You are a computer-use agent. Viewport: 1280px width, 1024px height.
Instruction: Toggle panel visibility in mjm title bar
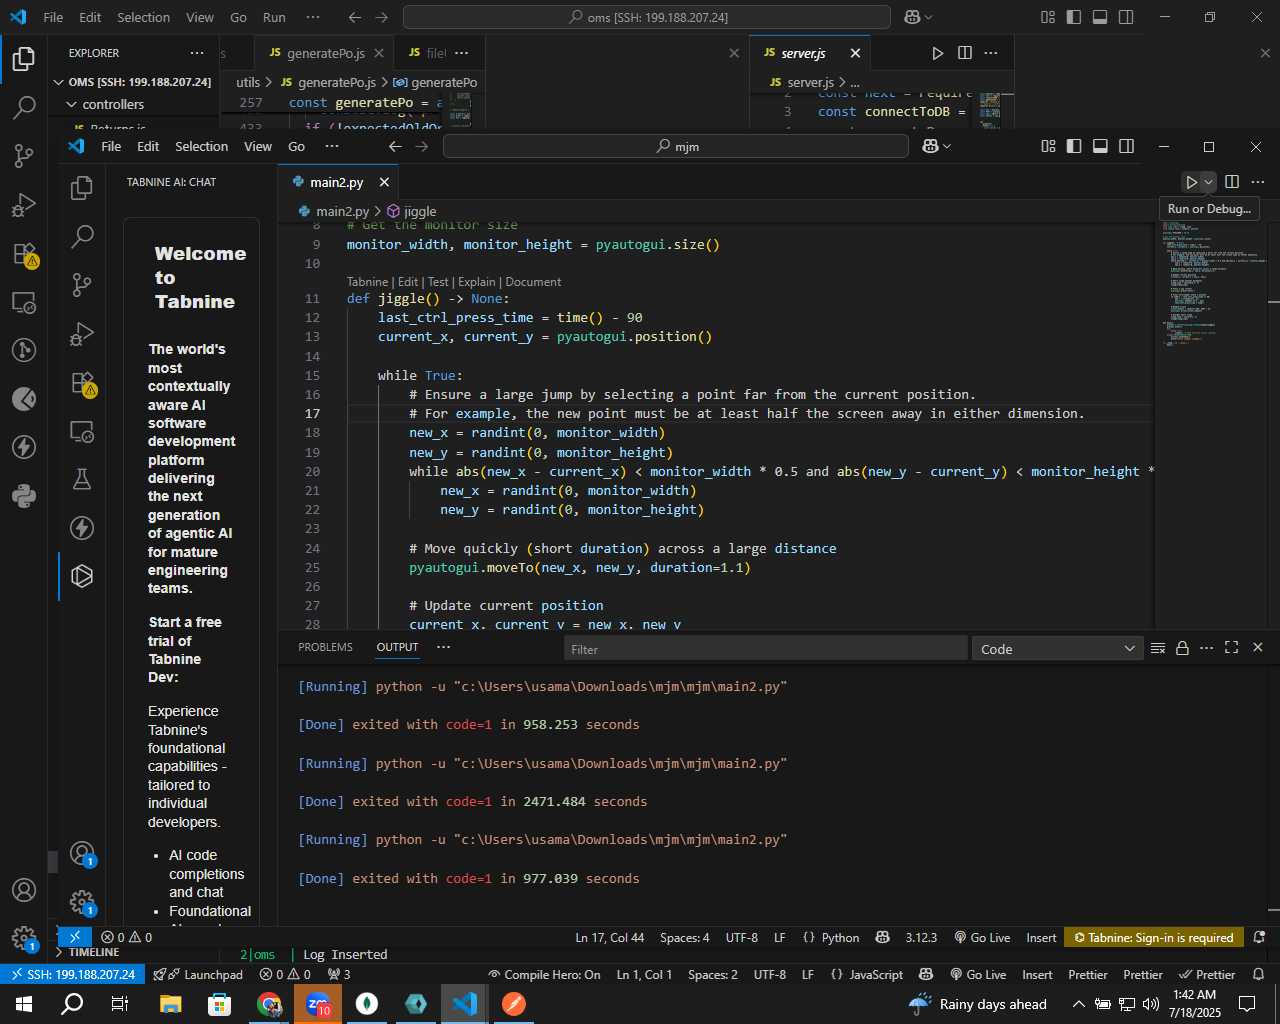(x=1100, y=146)
